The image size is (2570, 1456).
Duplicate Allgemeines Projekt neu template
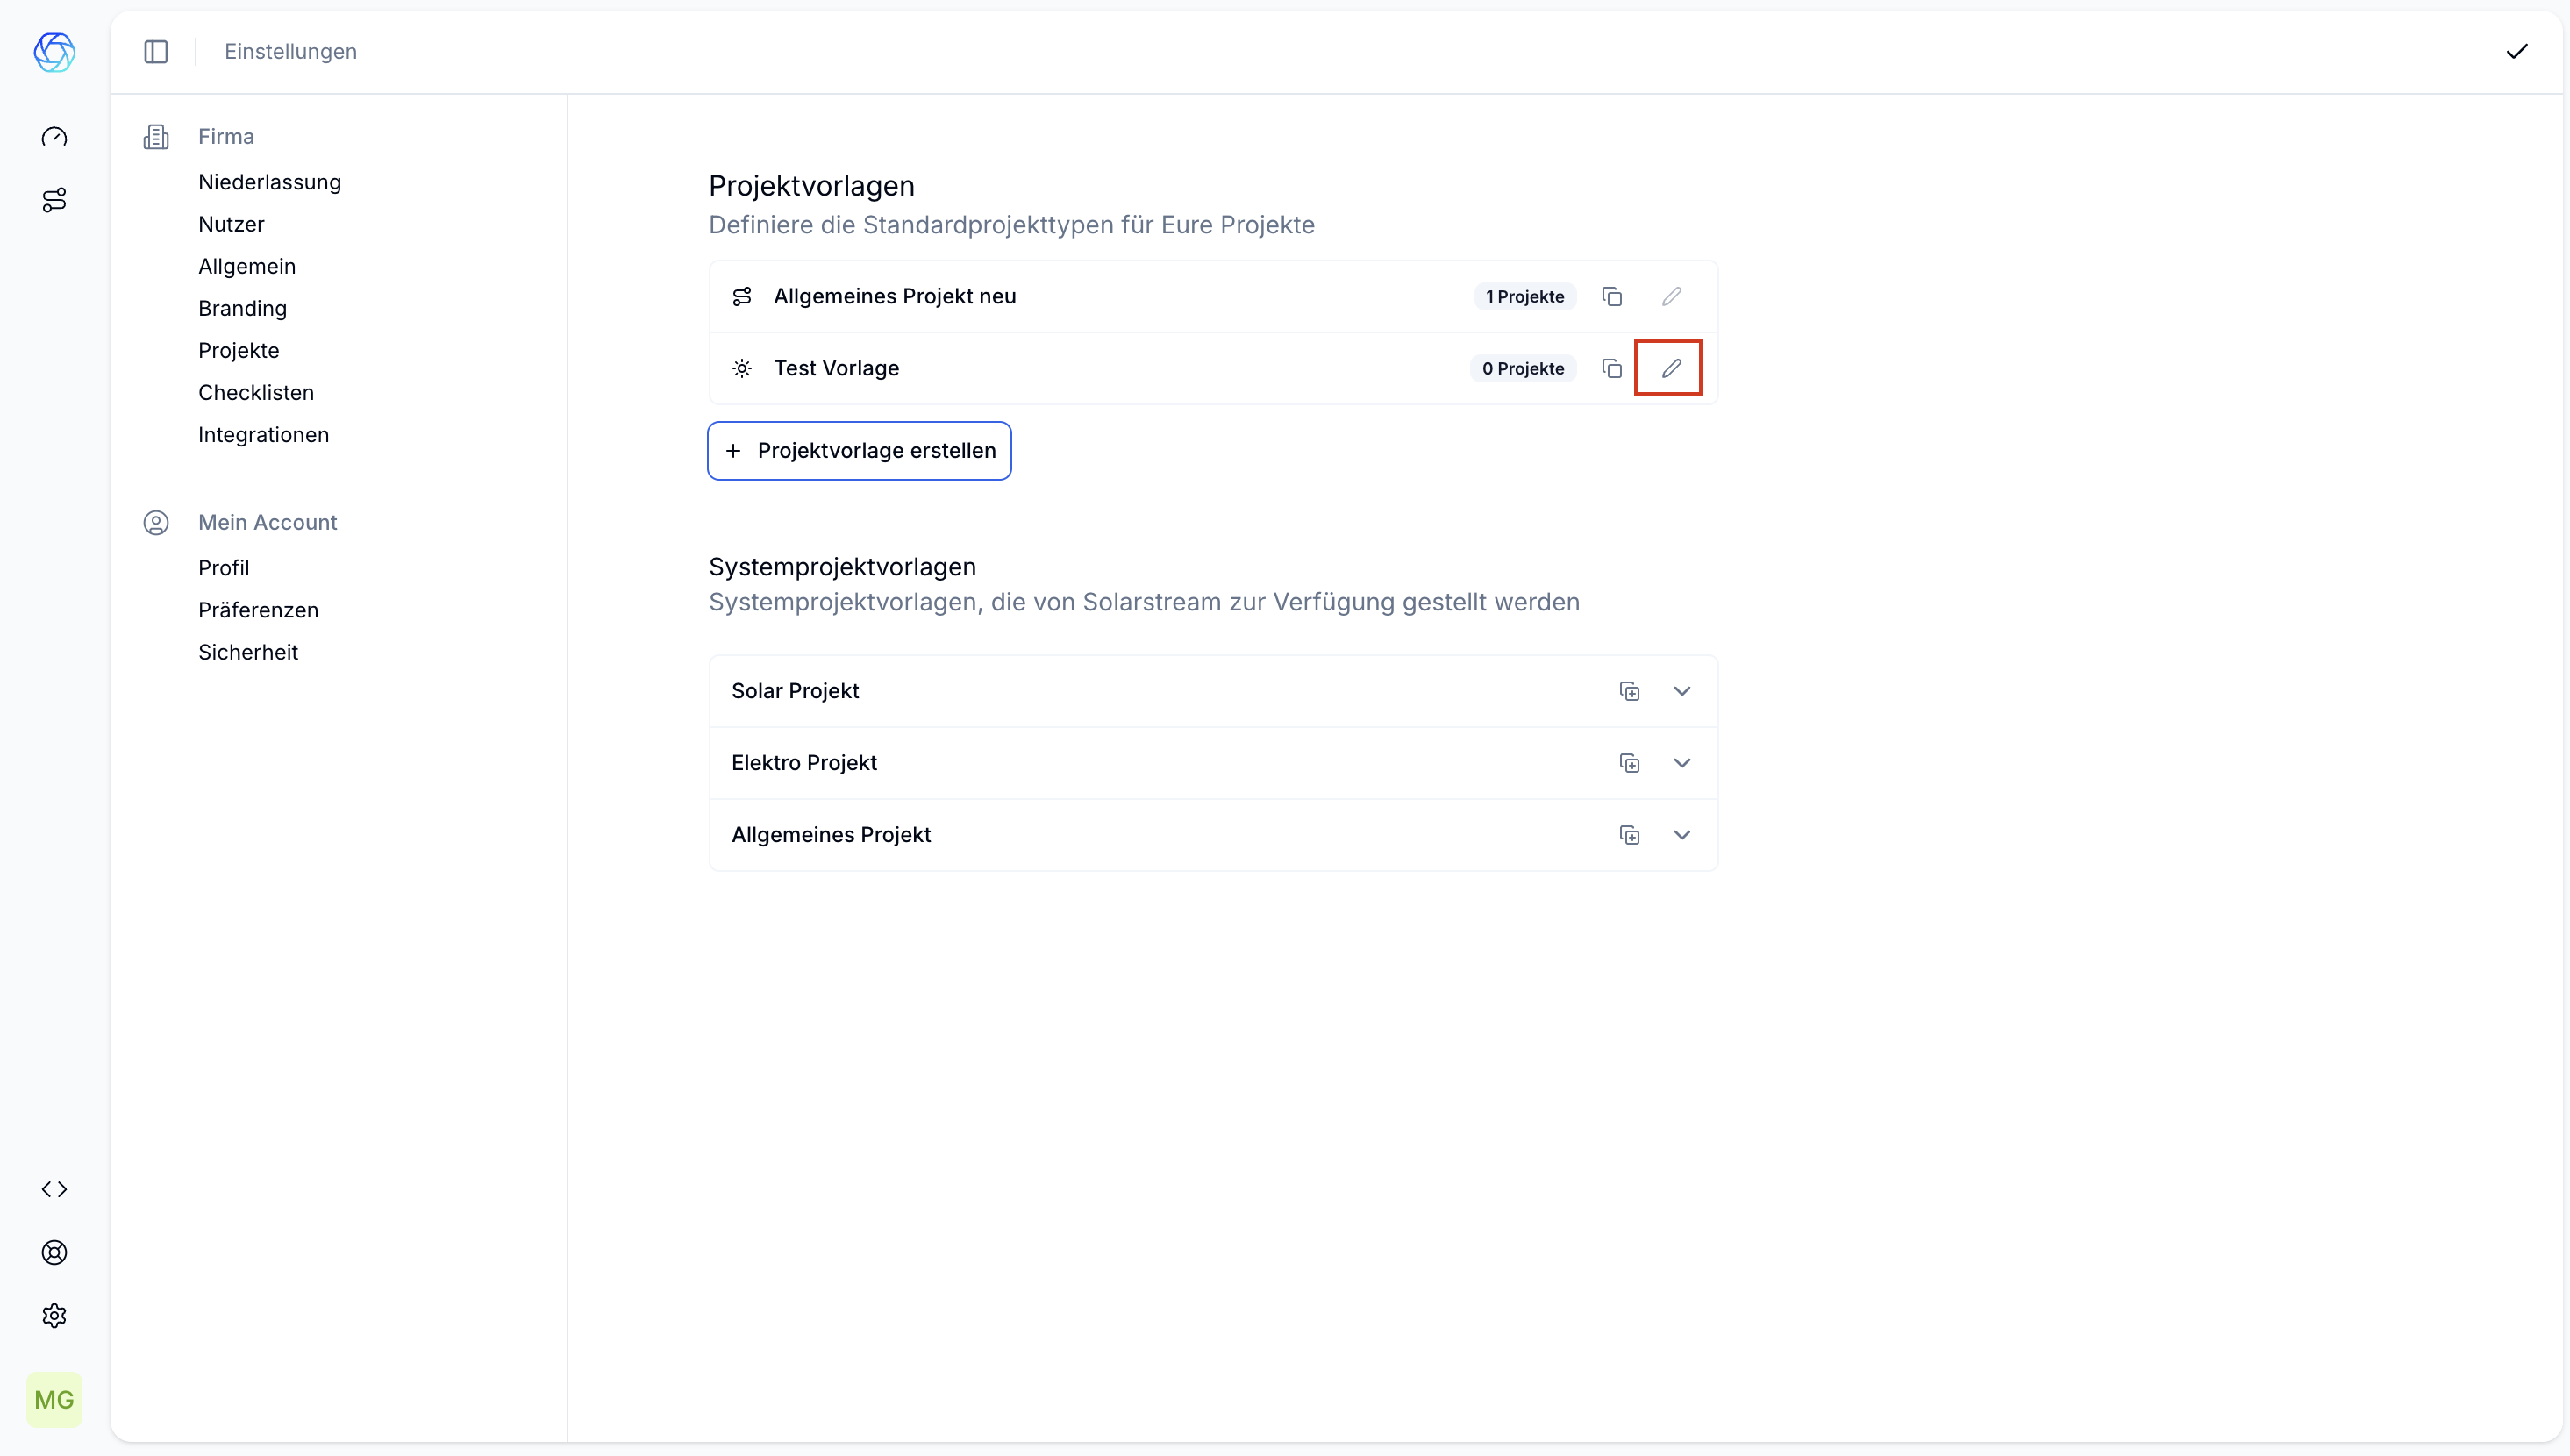[x=1611, y=296]
